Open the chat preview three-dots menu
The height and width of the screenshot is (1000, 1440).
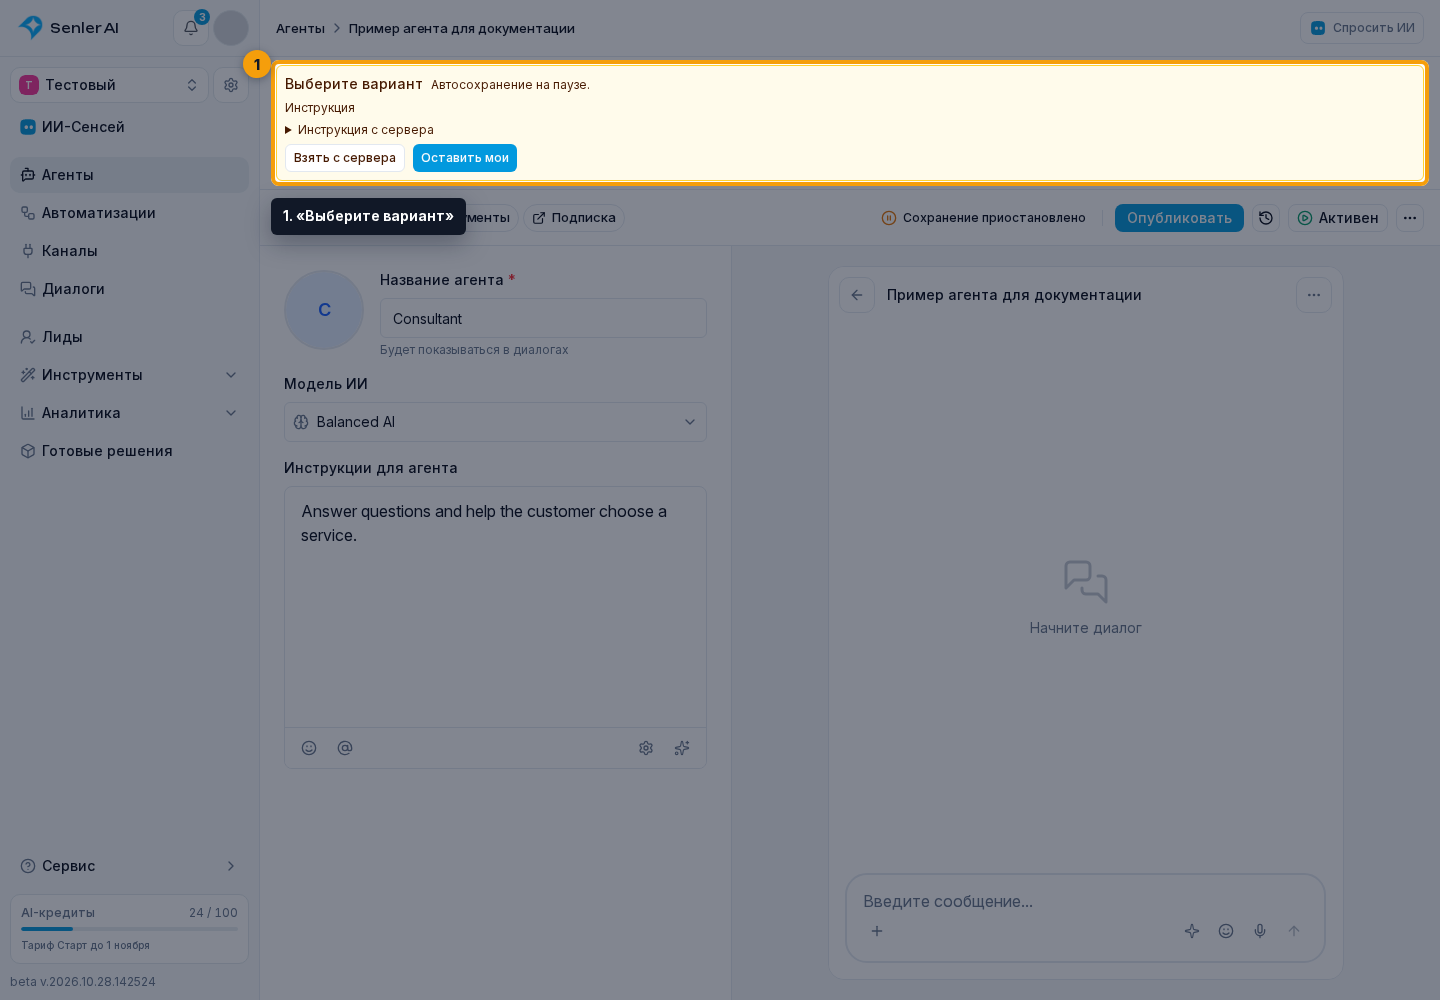pyautogui.click(x=1314, y=295)
